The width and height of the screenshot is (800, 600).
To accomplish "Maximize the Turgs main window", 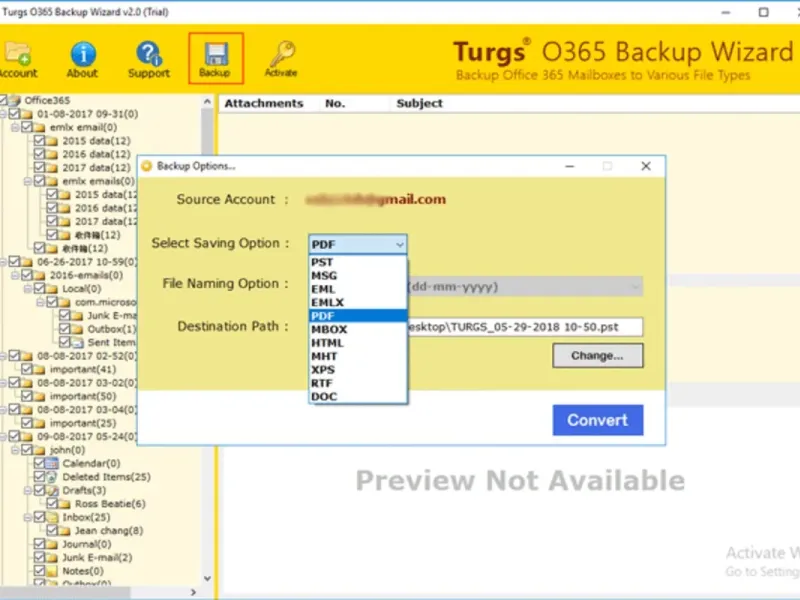I will [763, 12].
